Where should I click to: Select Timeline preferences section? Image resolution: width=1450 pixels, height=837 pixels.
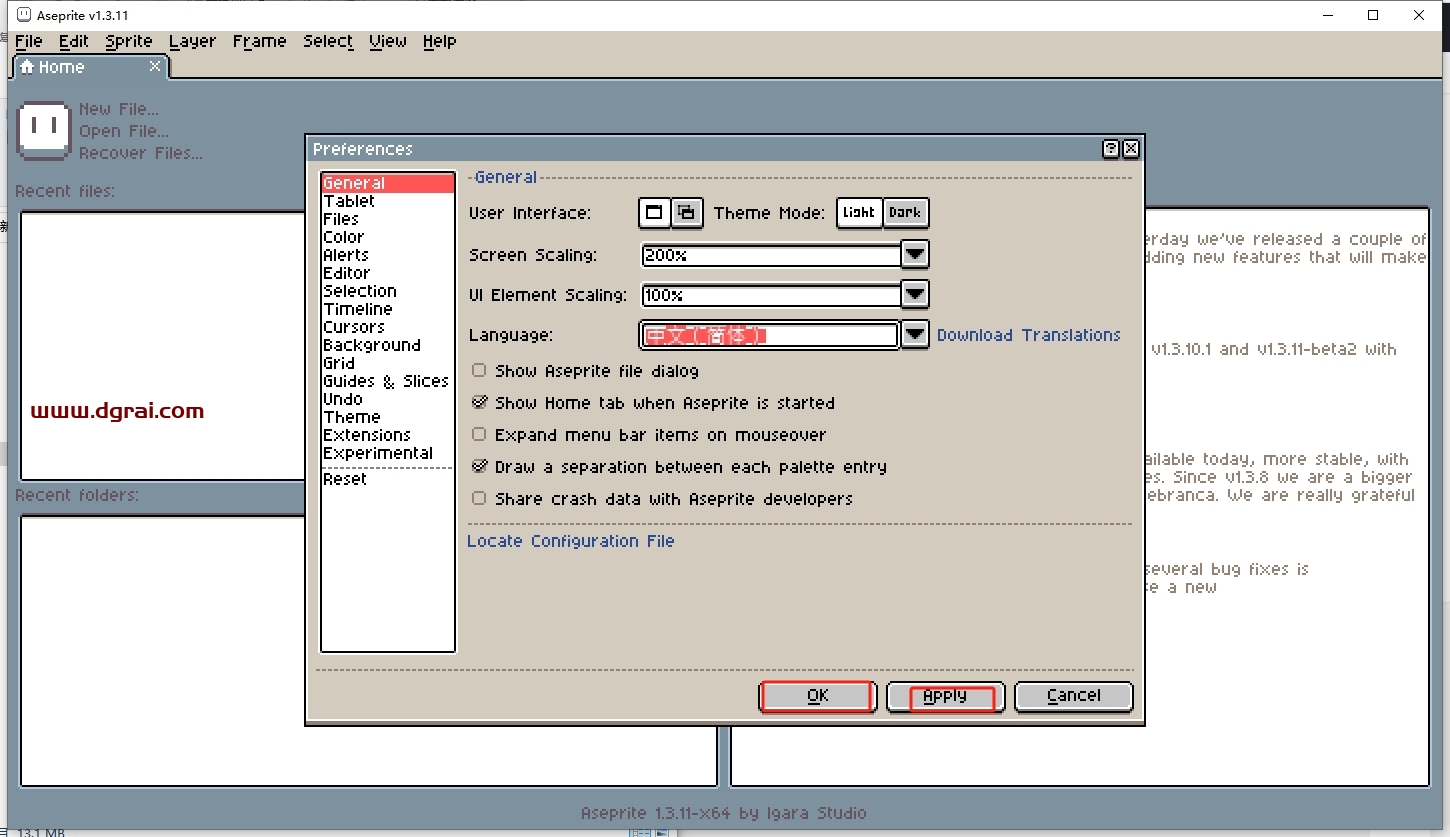pos(387,309)
